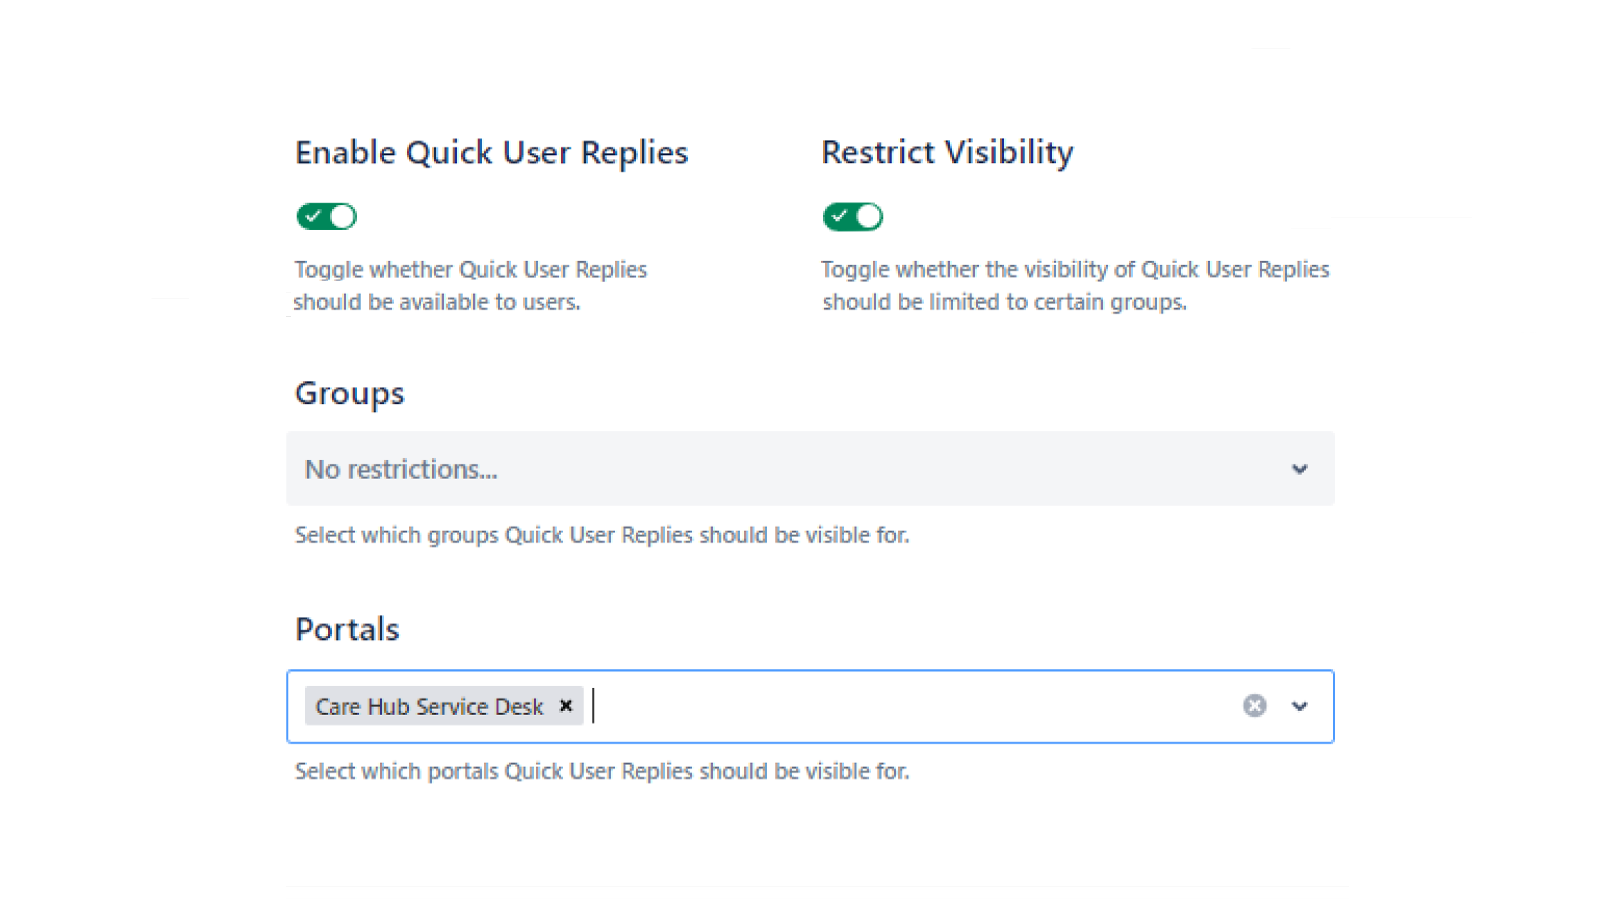The image size is (1600, 900).
Task: Toggle the Restrict Visibility switch
Action: tap(852, 216)
